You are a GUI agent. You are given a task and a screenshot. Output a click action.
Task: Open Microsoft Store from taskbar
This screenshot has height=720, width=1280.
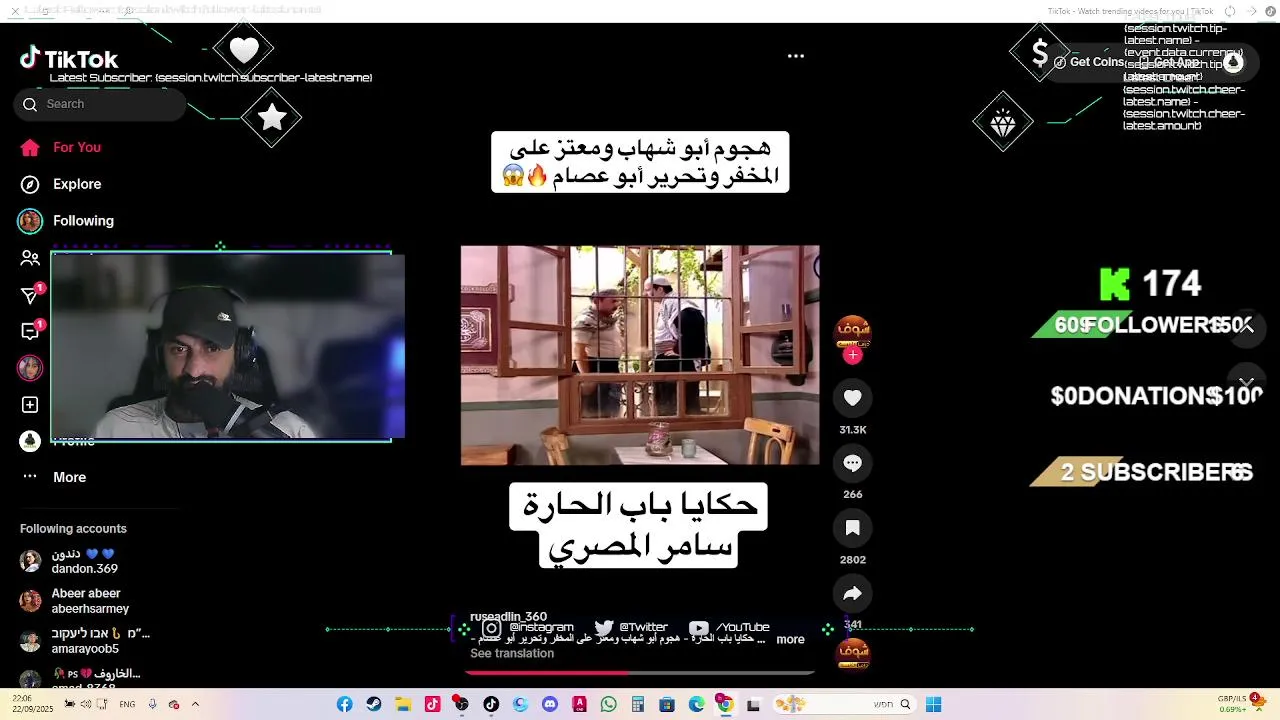[667, 705]
